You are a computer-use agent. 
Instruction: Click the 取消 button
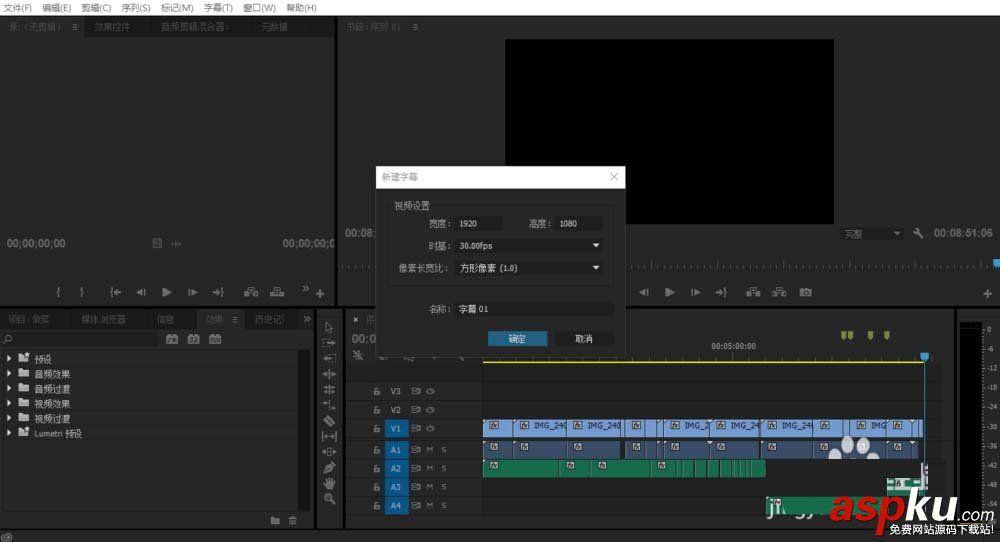coord(584,339)
